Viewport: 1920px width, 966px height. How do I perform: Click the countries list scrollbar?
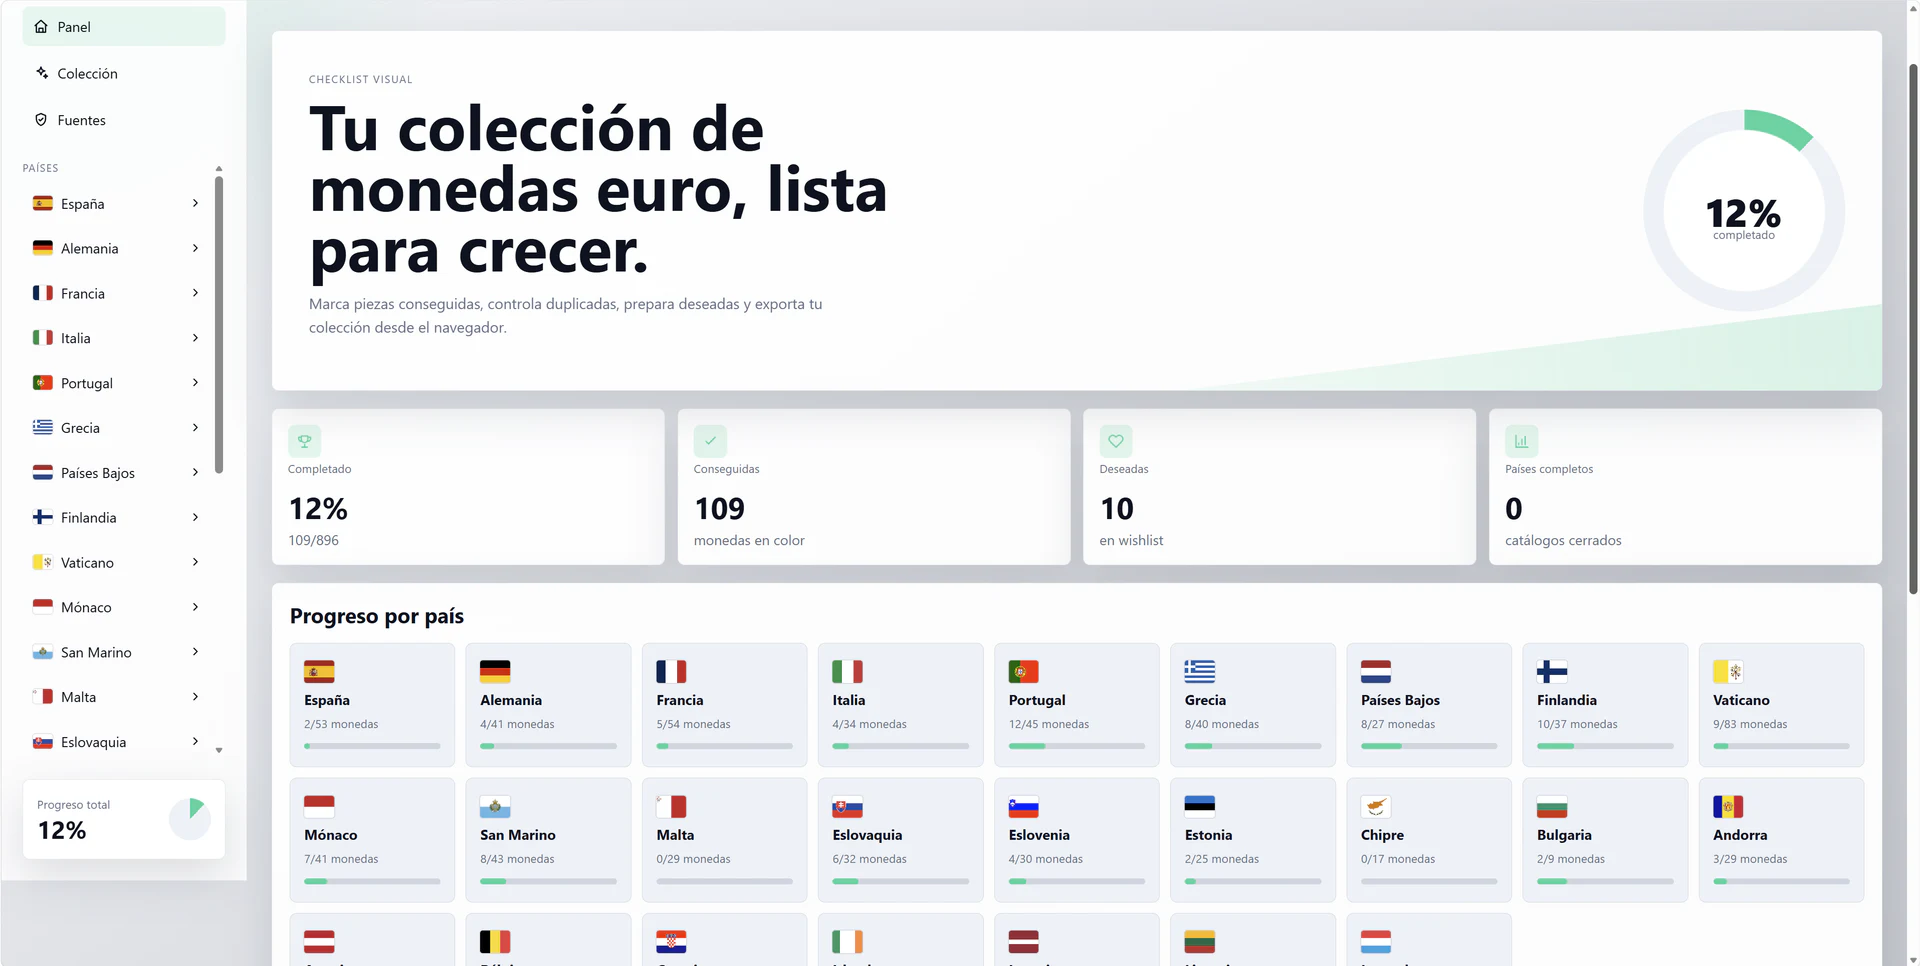[219, 324]
